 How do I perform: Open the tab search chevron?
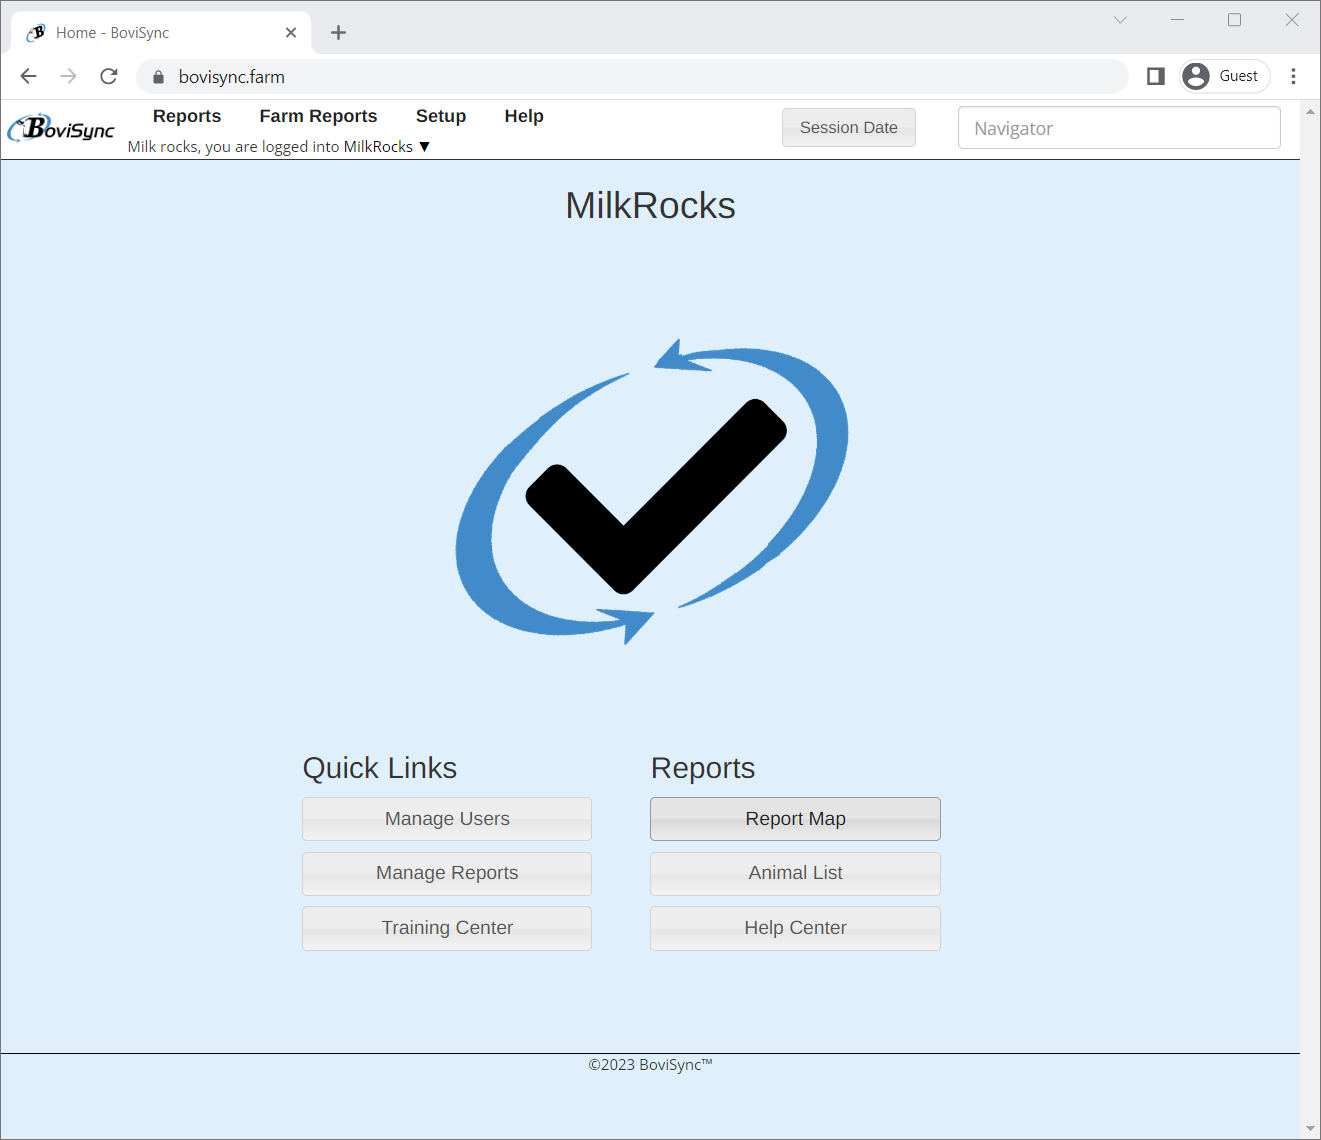1120,20
